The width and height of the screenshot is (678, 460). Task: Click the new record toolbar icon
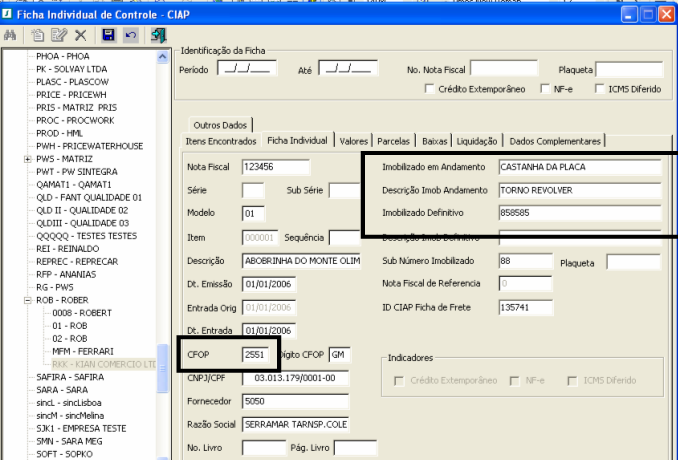(36, 35)
